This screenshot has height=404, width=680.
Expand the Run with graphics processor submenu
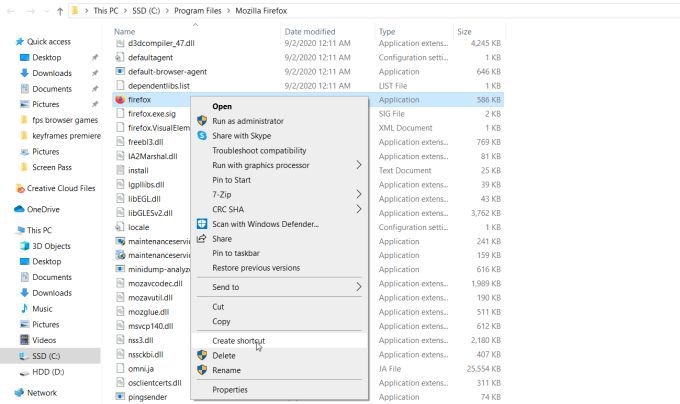(x=359, y=165)
